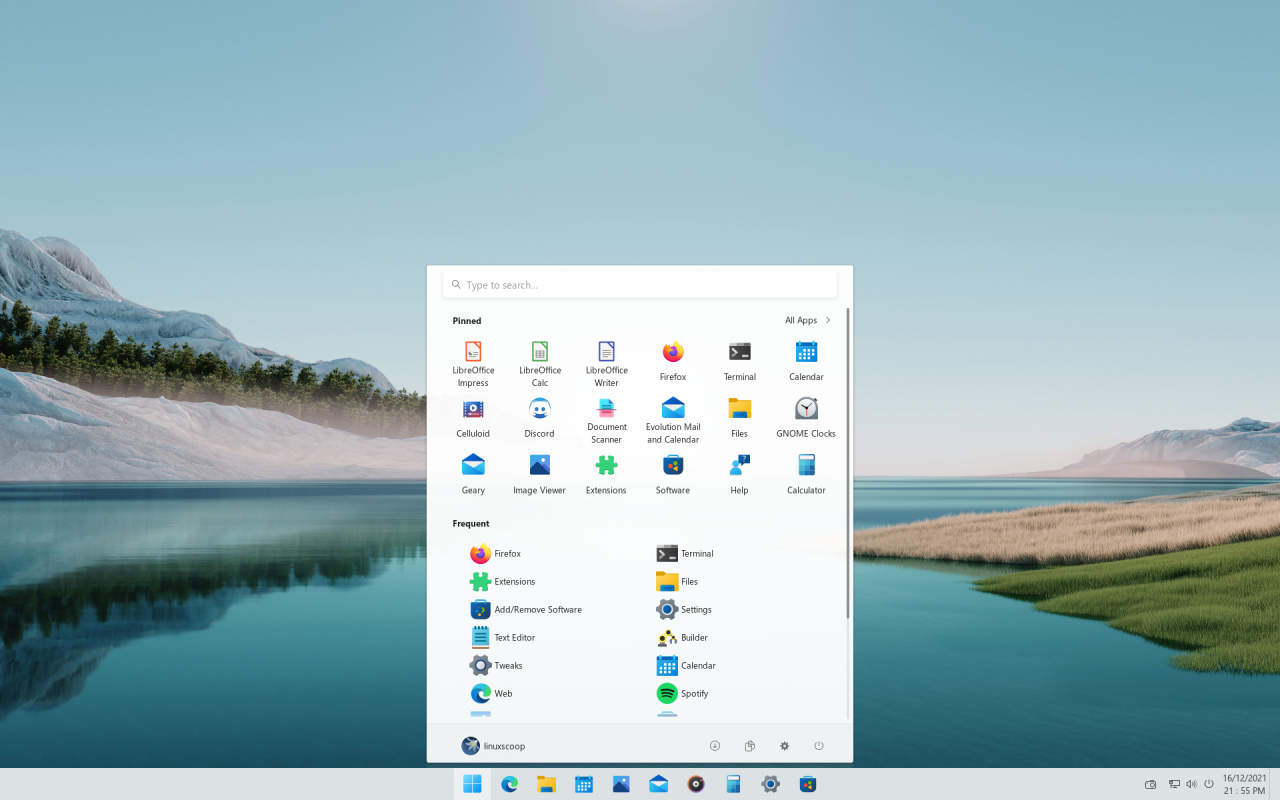Launch Calculator from Pinned apps
Viewport: 1280px width, 800px height.
pyautogui.click(x=806, y=476)
